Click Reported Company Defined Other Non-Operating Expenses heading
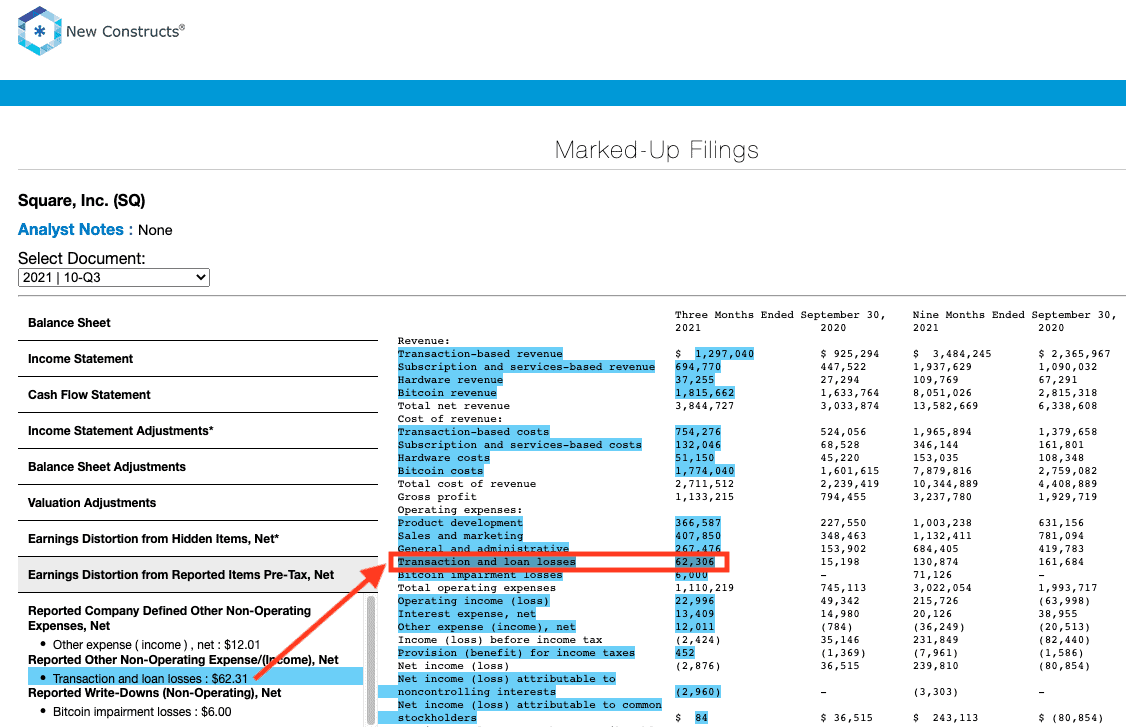 [x=169, y=618]
